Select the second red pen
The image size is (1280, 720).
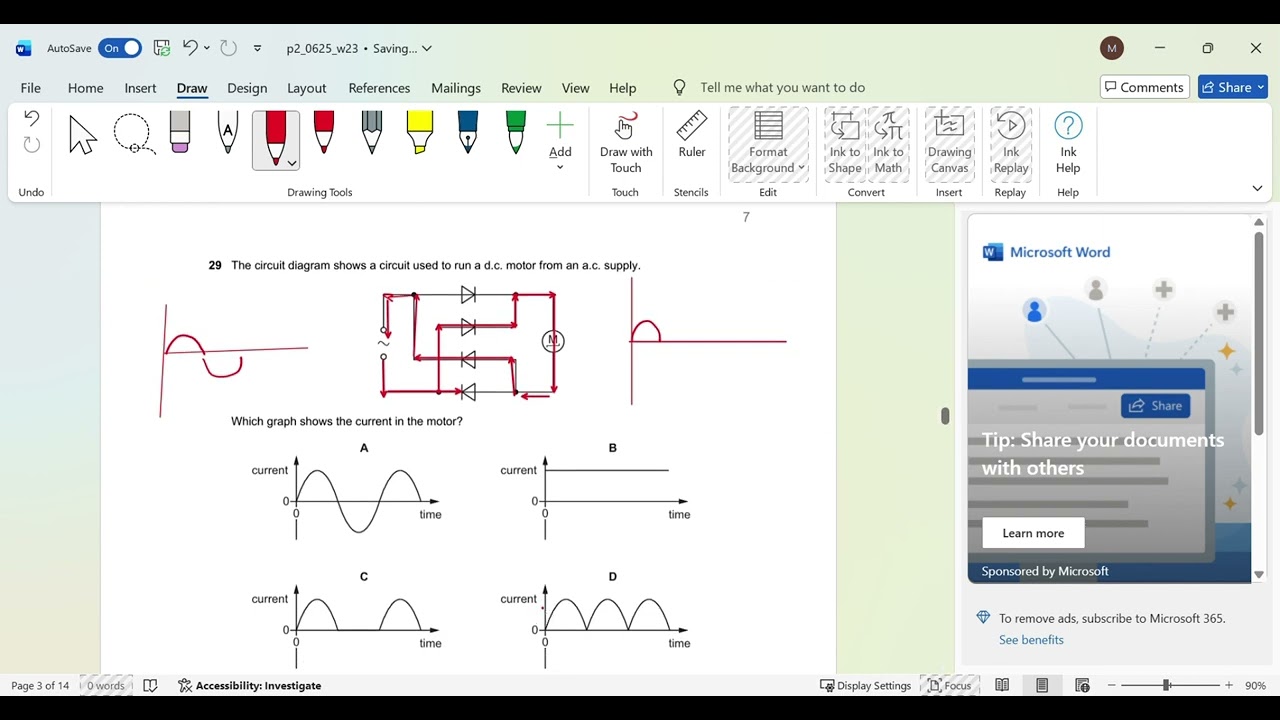[324, 132]
